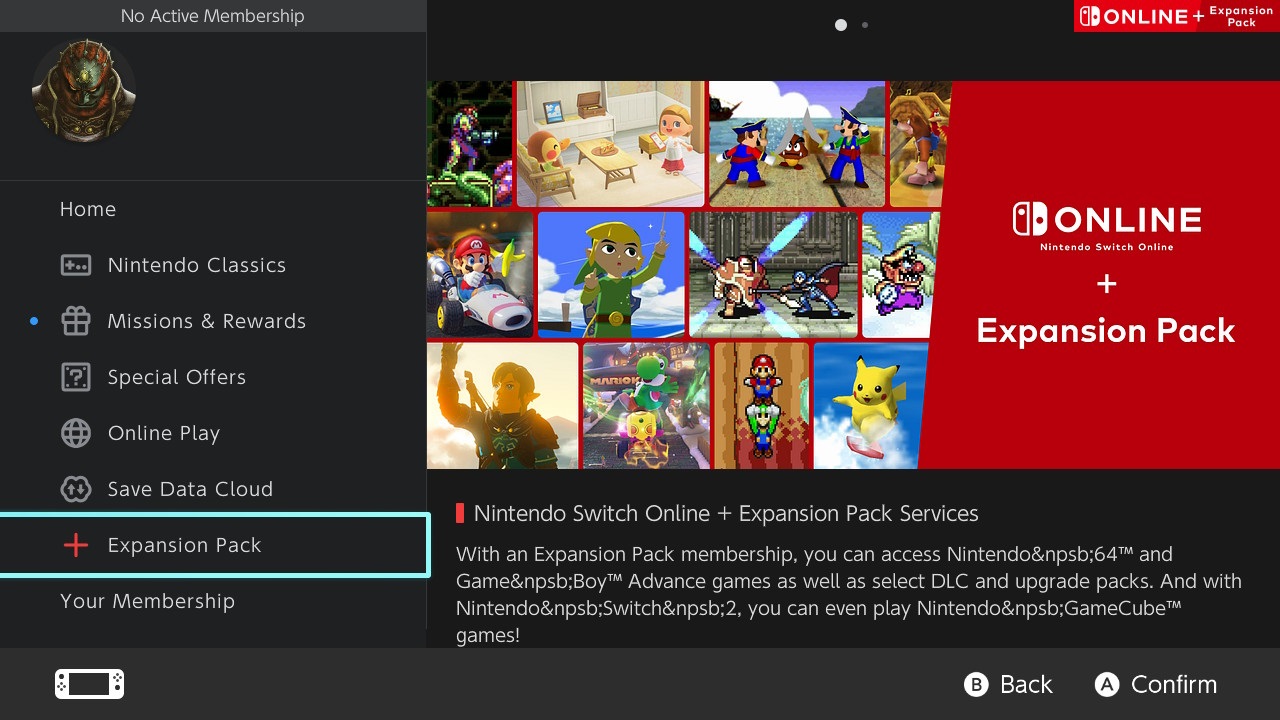The width and height of the screenshot is (1280, 720).
Task: Click the B Back button
Action: tap(1008, 684)
